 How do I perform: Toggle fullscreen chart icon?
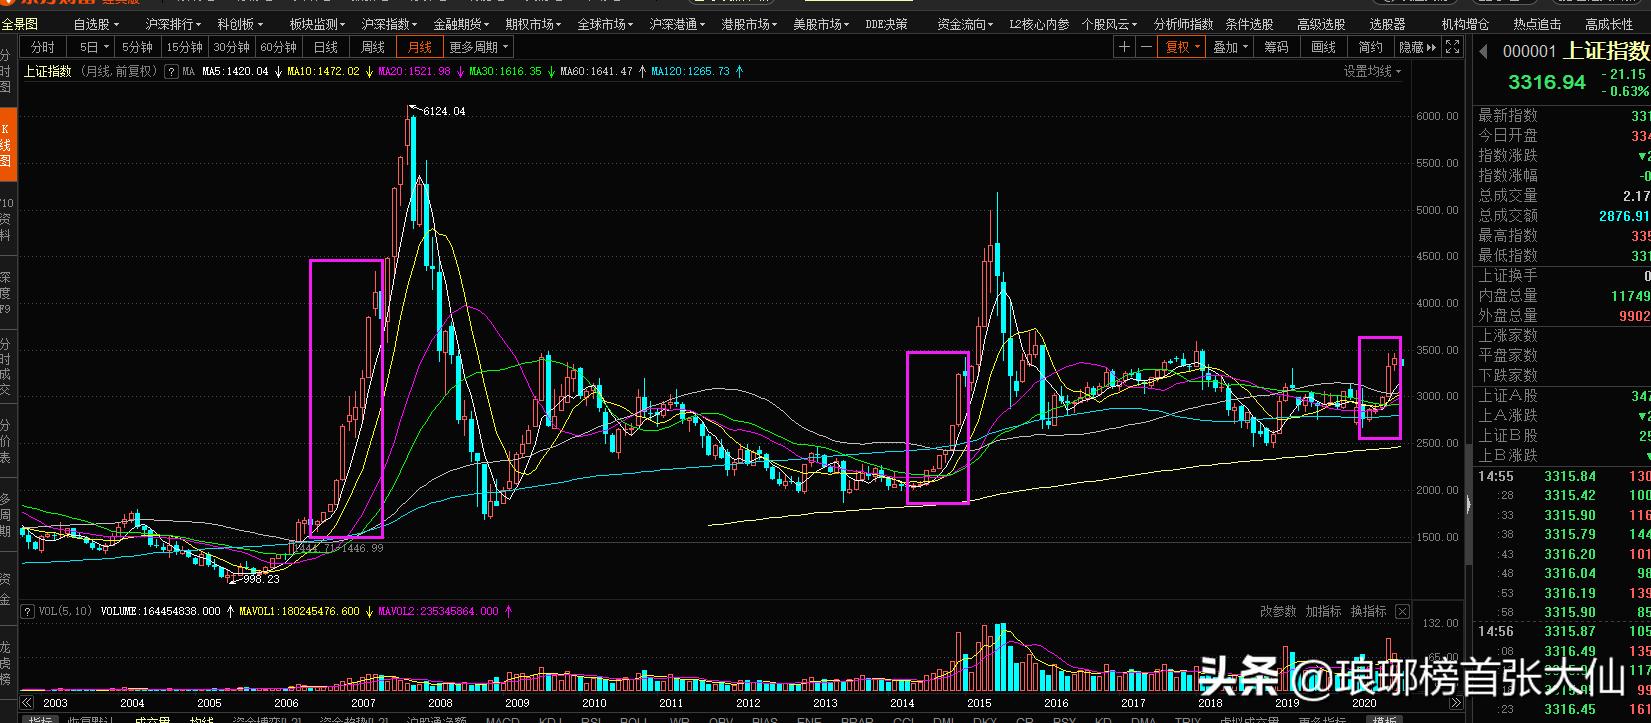pos(1453,47)
